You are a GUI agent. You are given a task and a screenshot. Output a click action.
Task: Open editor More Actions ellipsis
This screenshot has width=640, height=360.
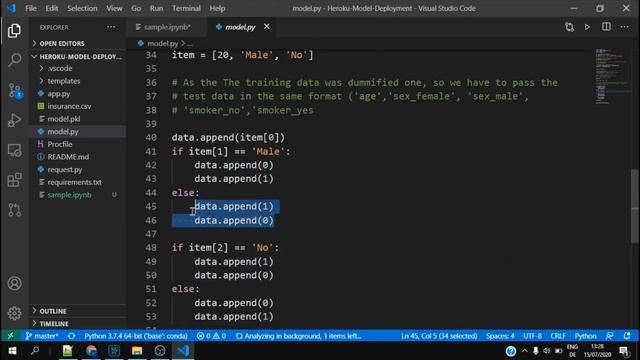[x=624, y=27]
